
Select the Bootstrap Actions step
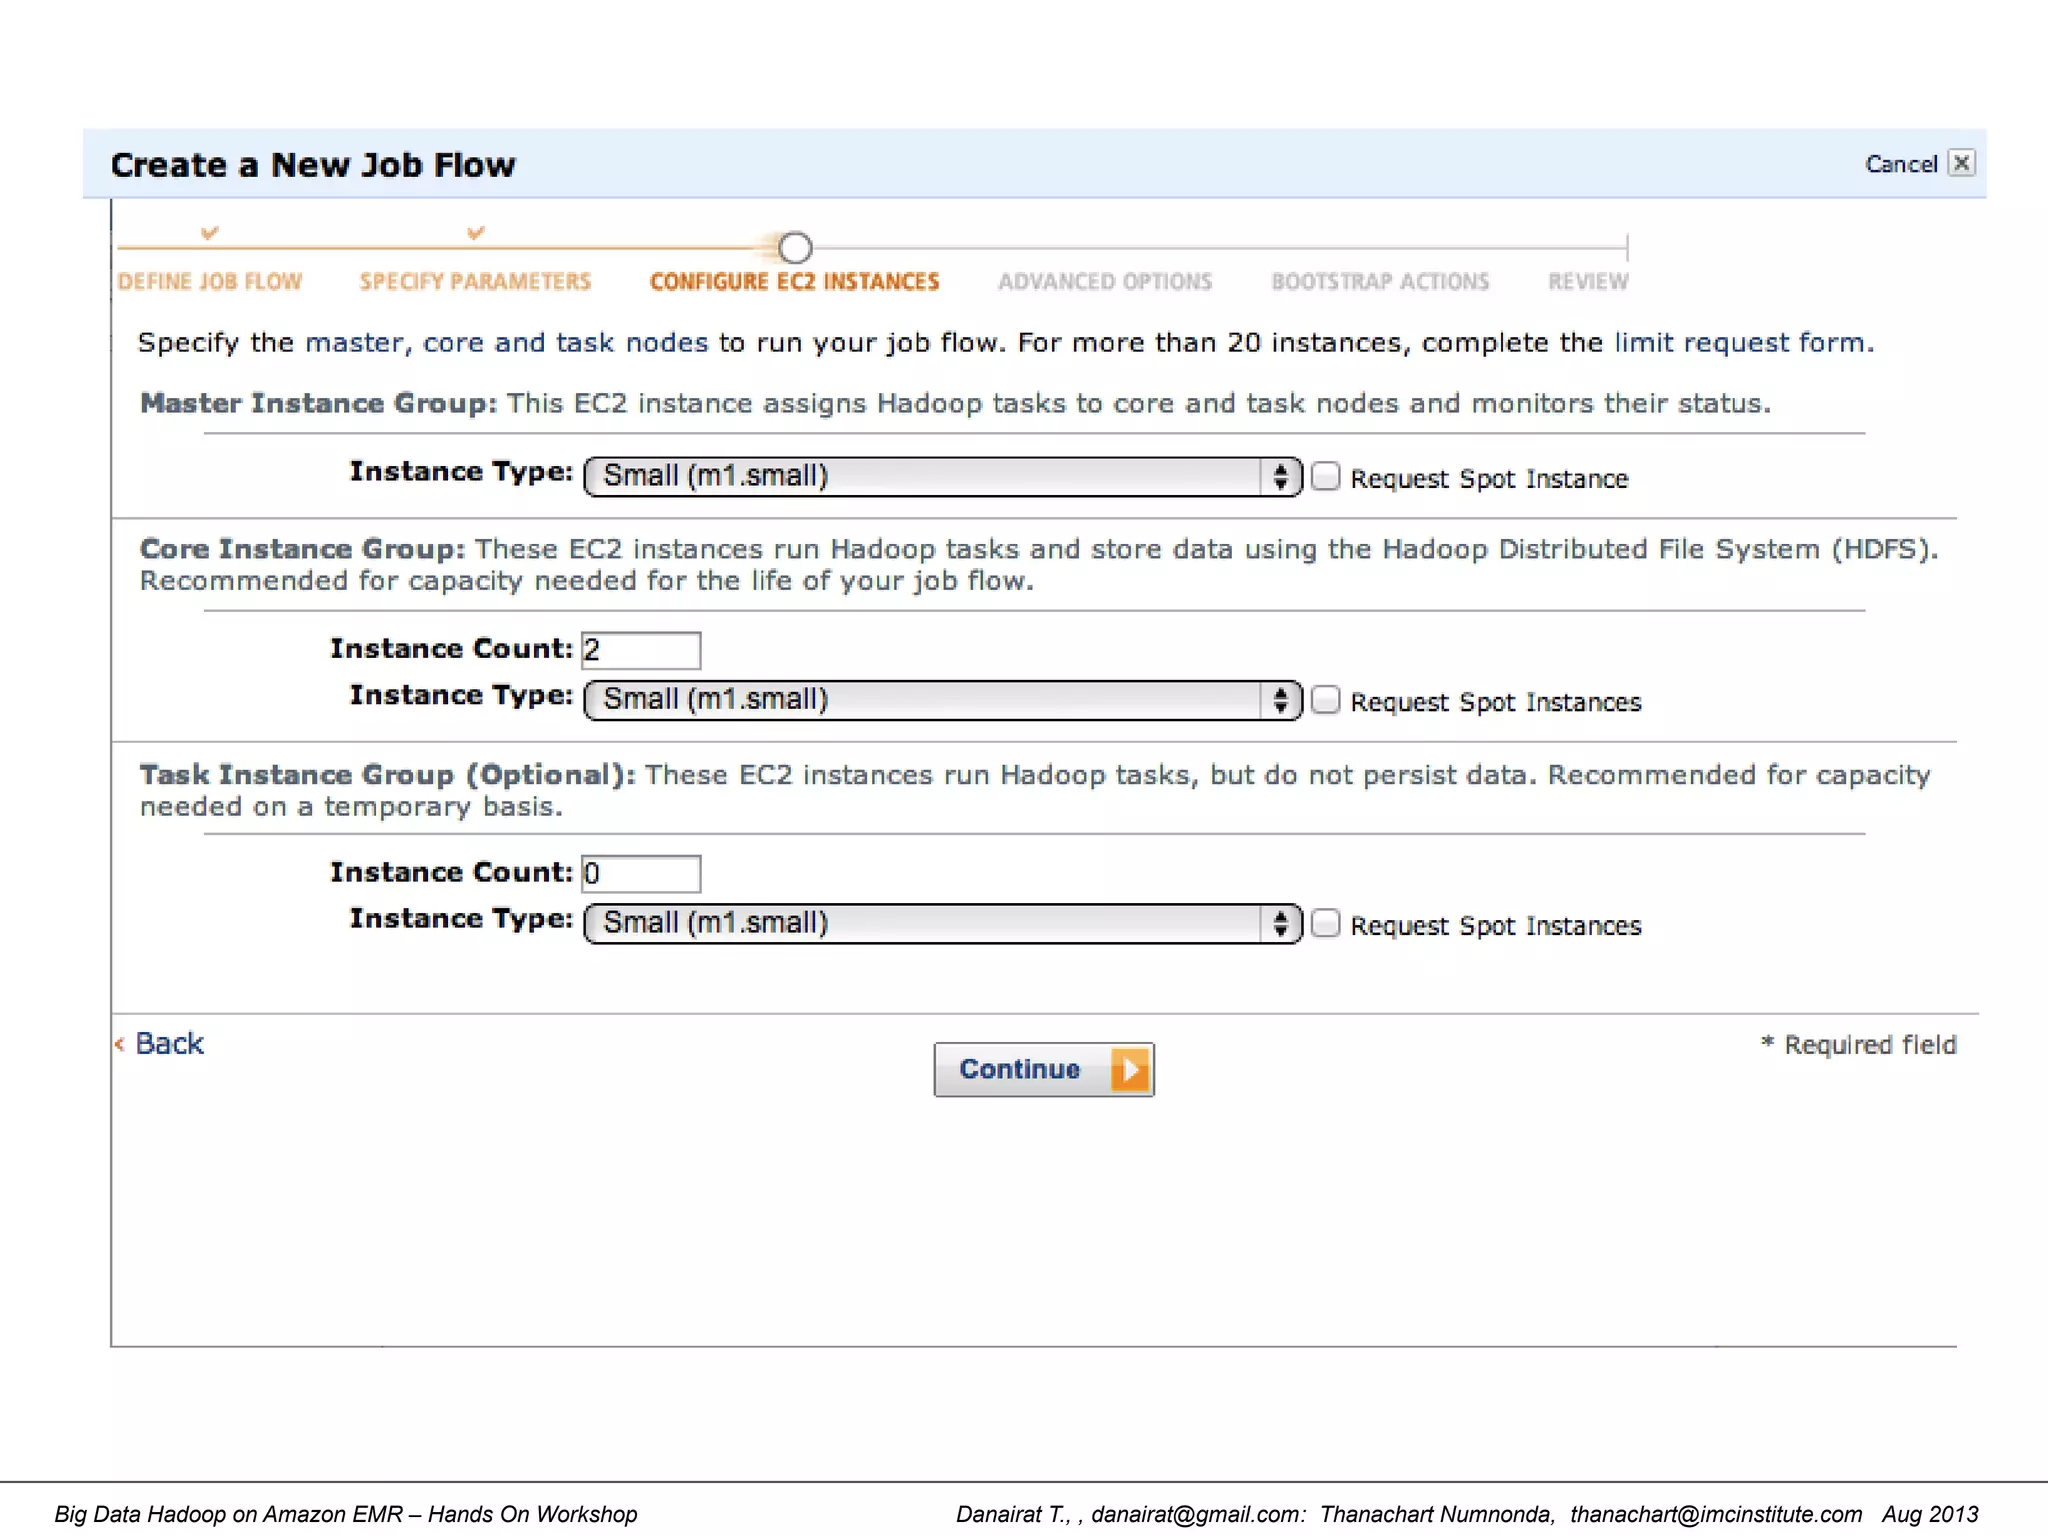pos(1380,282)
